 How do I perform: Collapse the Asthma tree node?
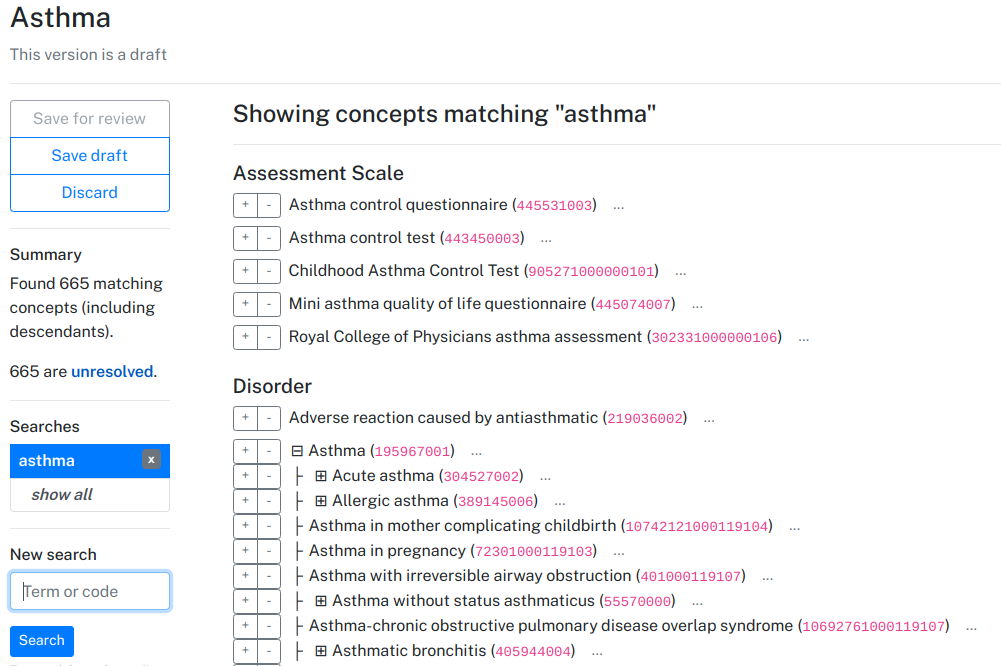tap(297, 451)
